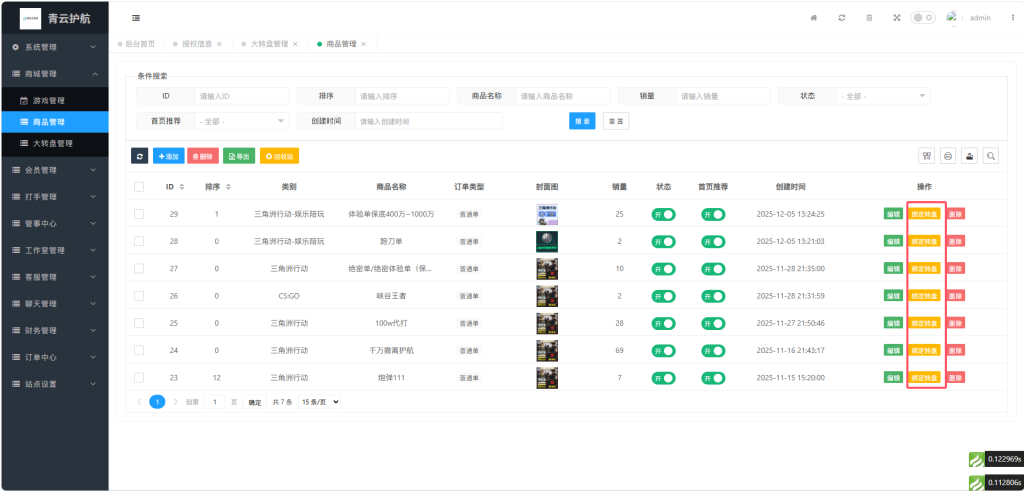1024x491 pixels.
Task: Go to home via house icon
Action: point(814,18)
